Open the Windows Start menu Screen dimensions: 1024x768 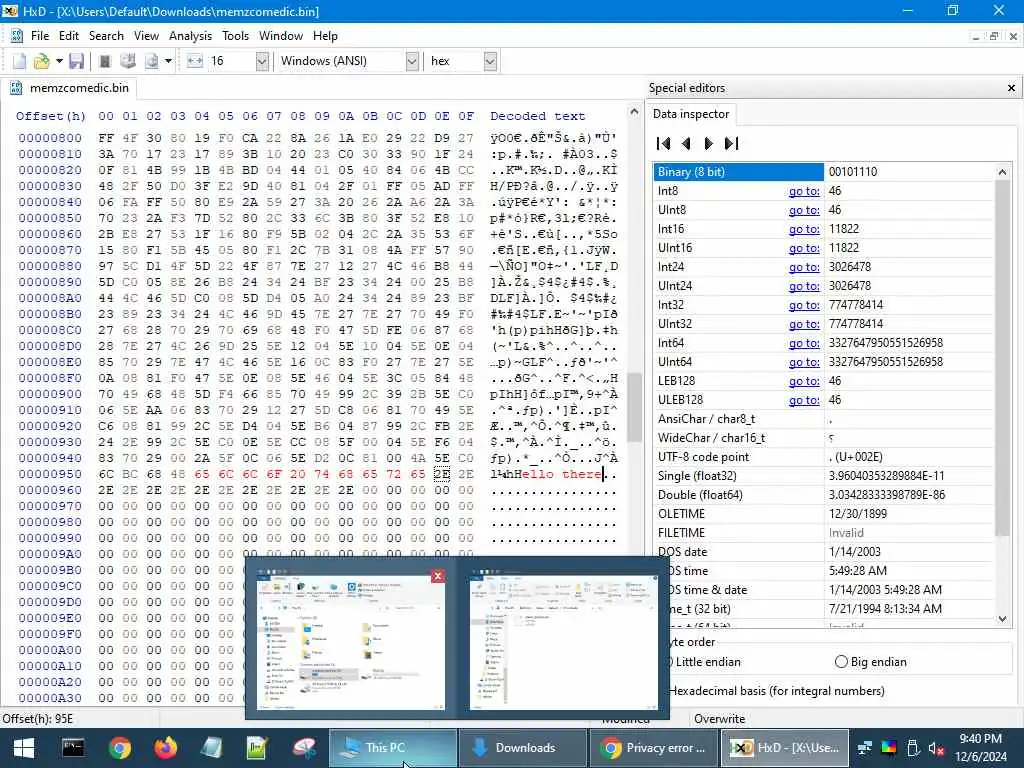click(x=24, y=748)
